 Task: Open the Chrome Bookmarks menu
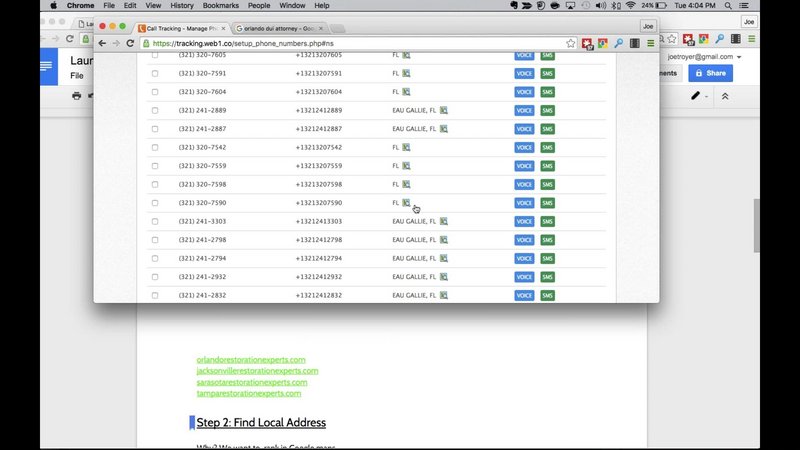click(x=220, y=6)
